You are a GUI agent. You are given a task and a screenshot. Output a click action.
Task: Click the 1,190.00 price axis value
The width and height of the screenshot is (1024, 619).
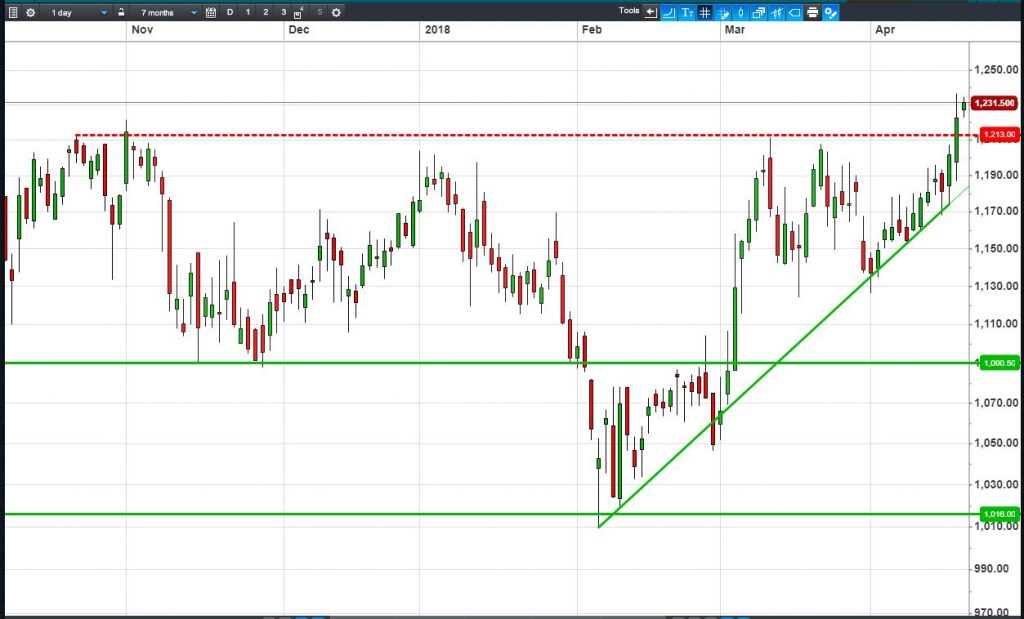coord(996,175)
